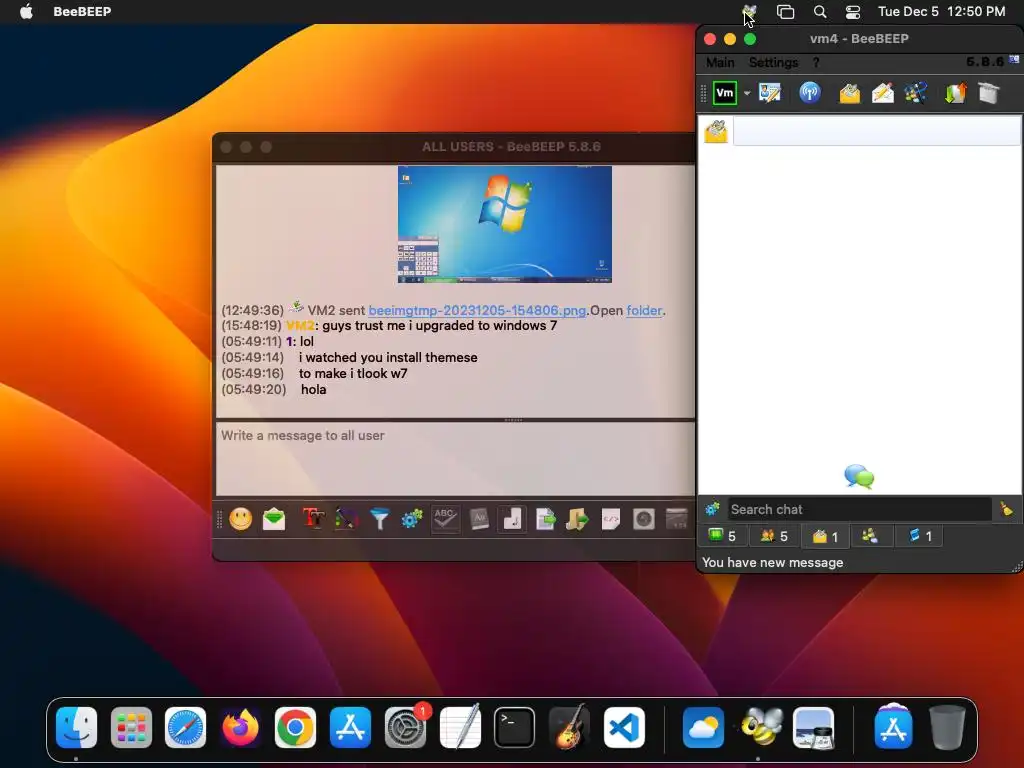Open Visual Studio Code from the dock
Screen dimensions: 1024x768
pos(624,728)
